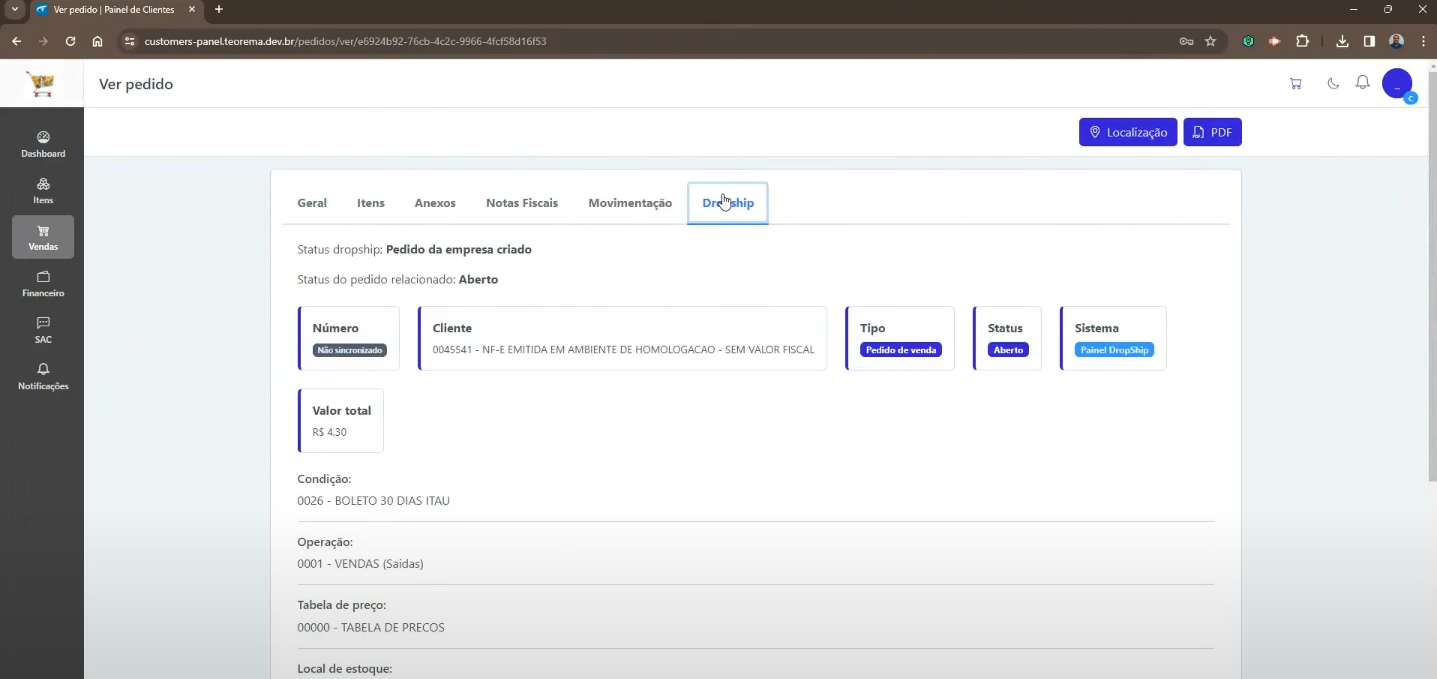Switch to the Itens tab
The image size is (1437, 679).
coord(371,203)
